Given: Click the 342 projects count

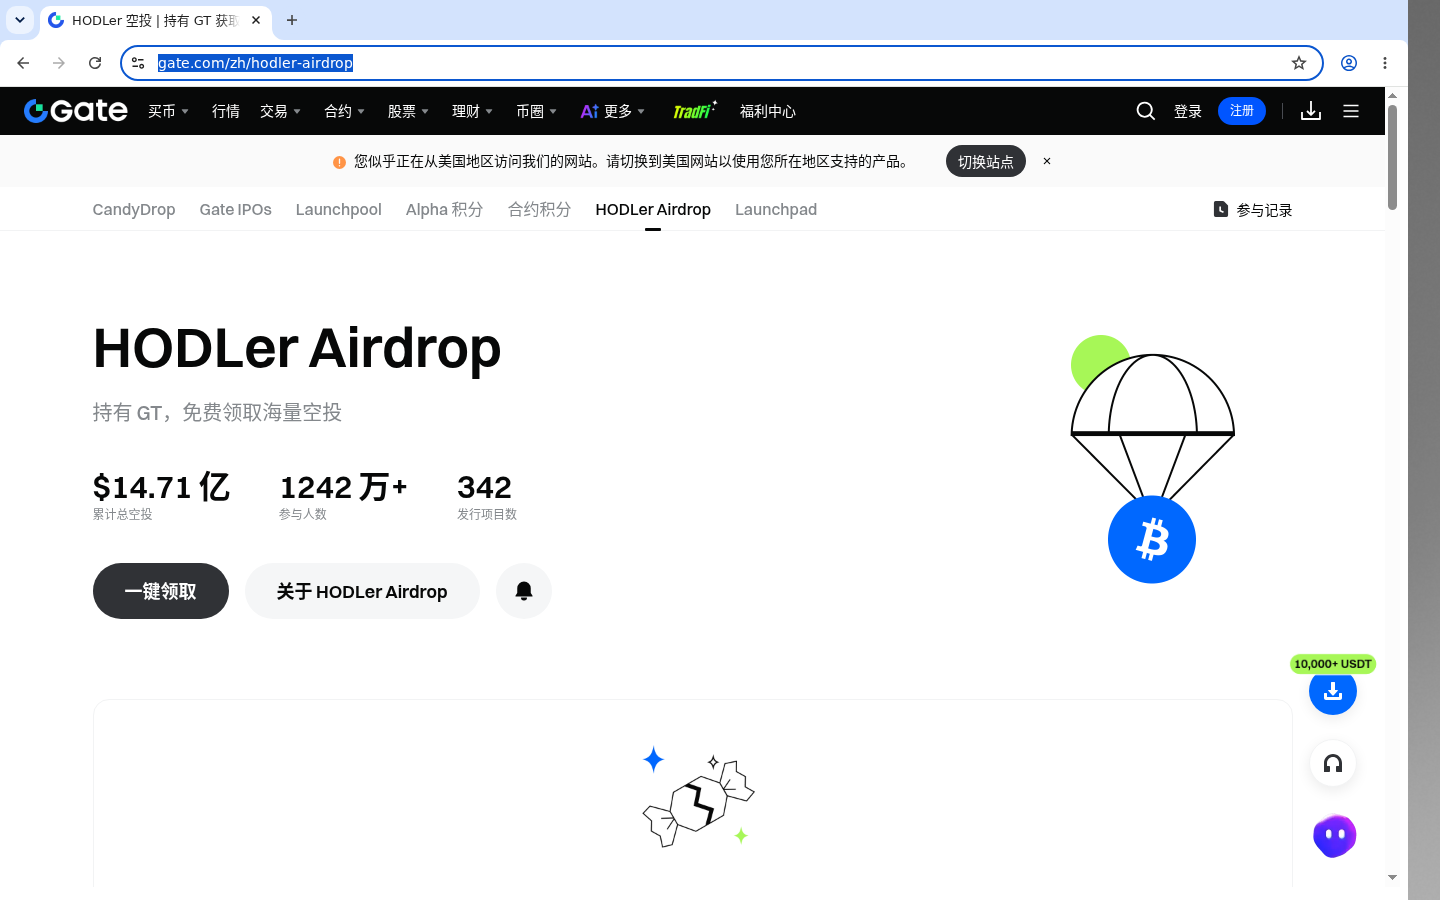Looking at the screenshot, I should point(484,487).
